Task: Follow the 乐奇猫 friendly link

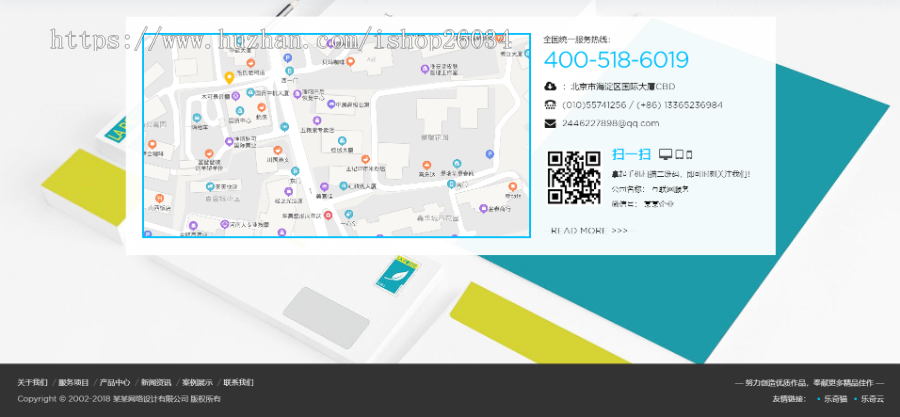Action: (836, 399)
